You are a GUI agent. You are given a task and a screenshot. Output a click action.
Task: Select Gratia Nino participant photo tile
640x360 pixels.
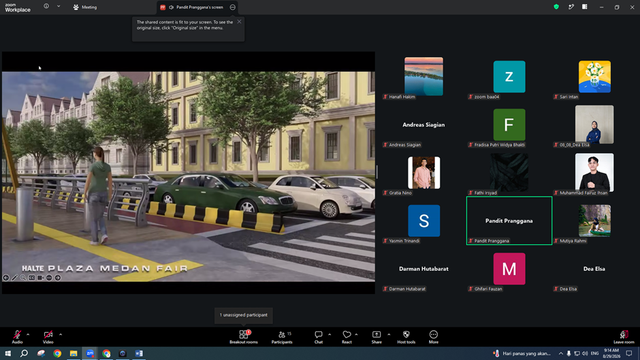point(424,173)
